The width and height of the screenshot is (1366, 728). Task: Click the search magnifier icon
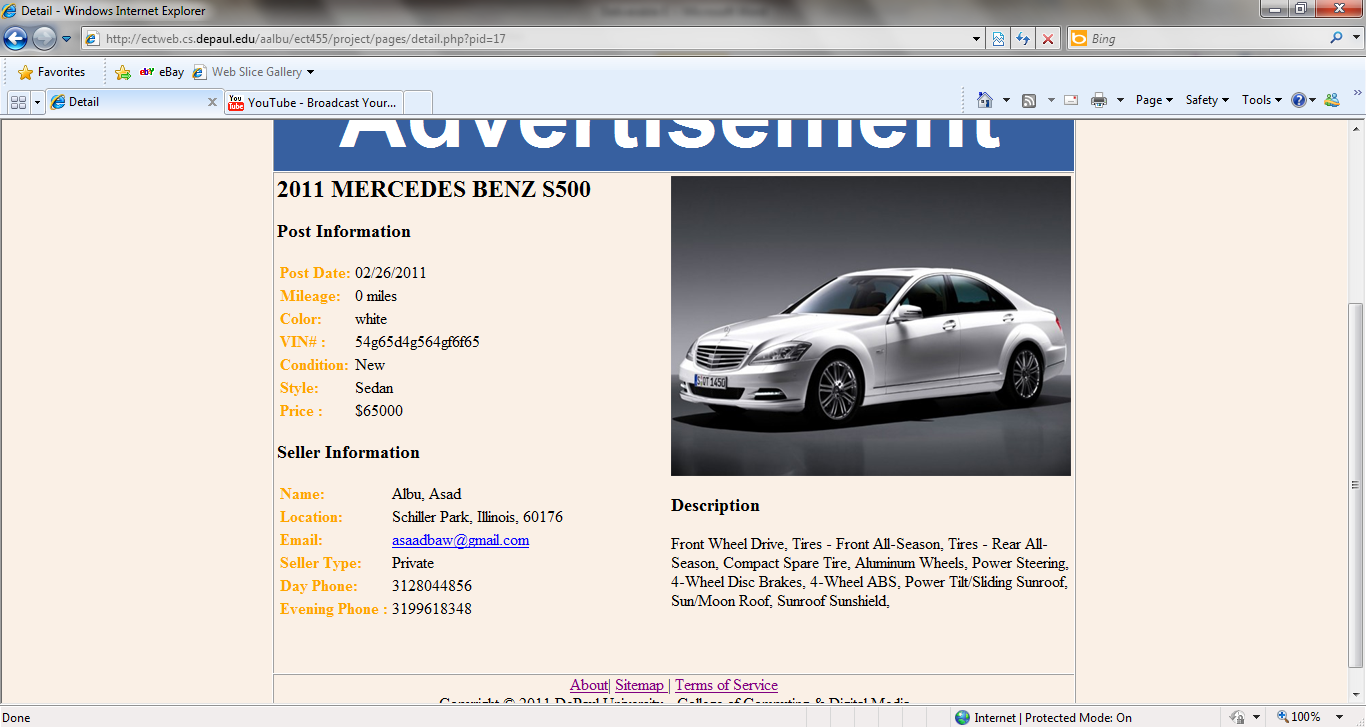click(x=1336, y=38)
